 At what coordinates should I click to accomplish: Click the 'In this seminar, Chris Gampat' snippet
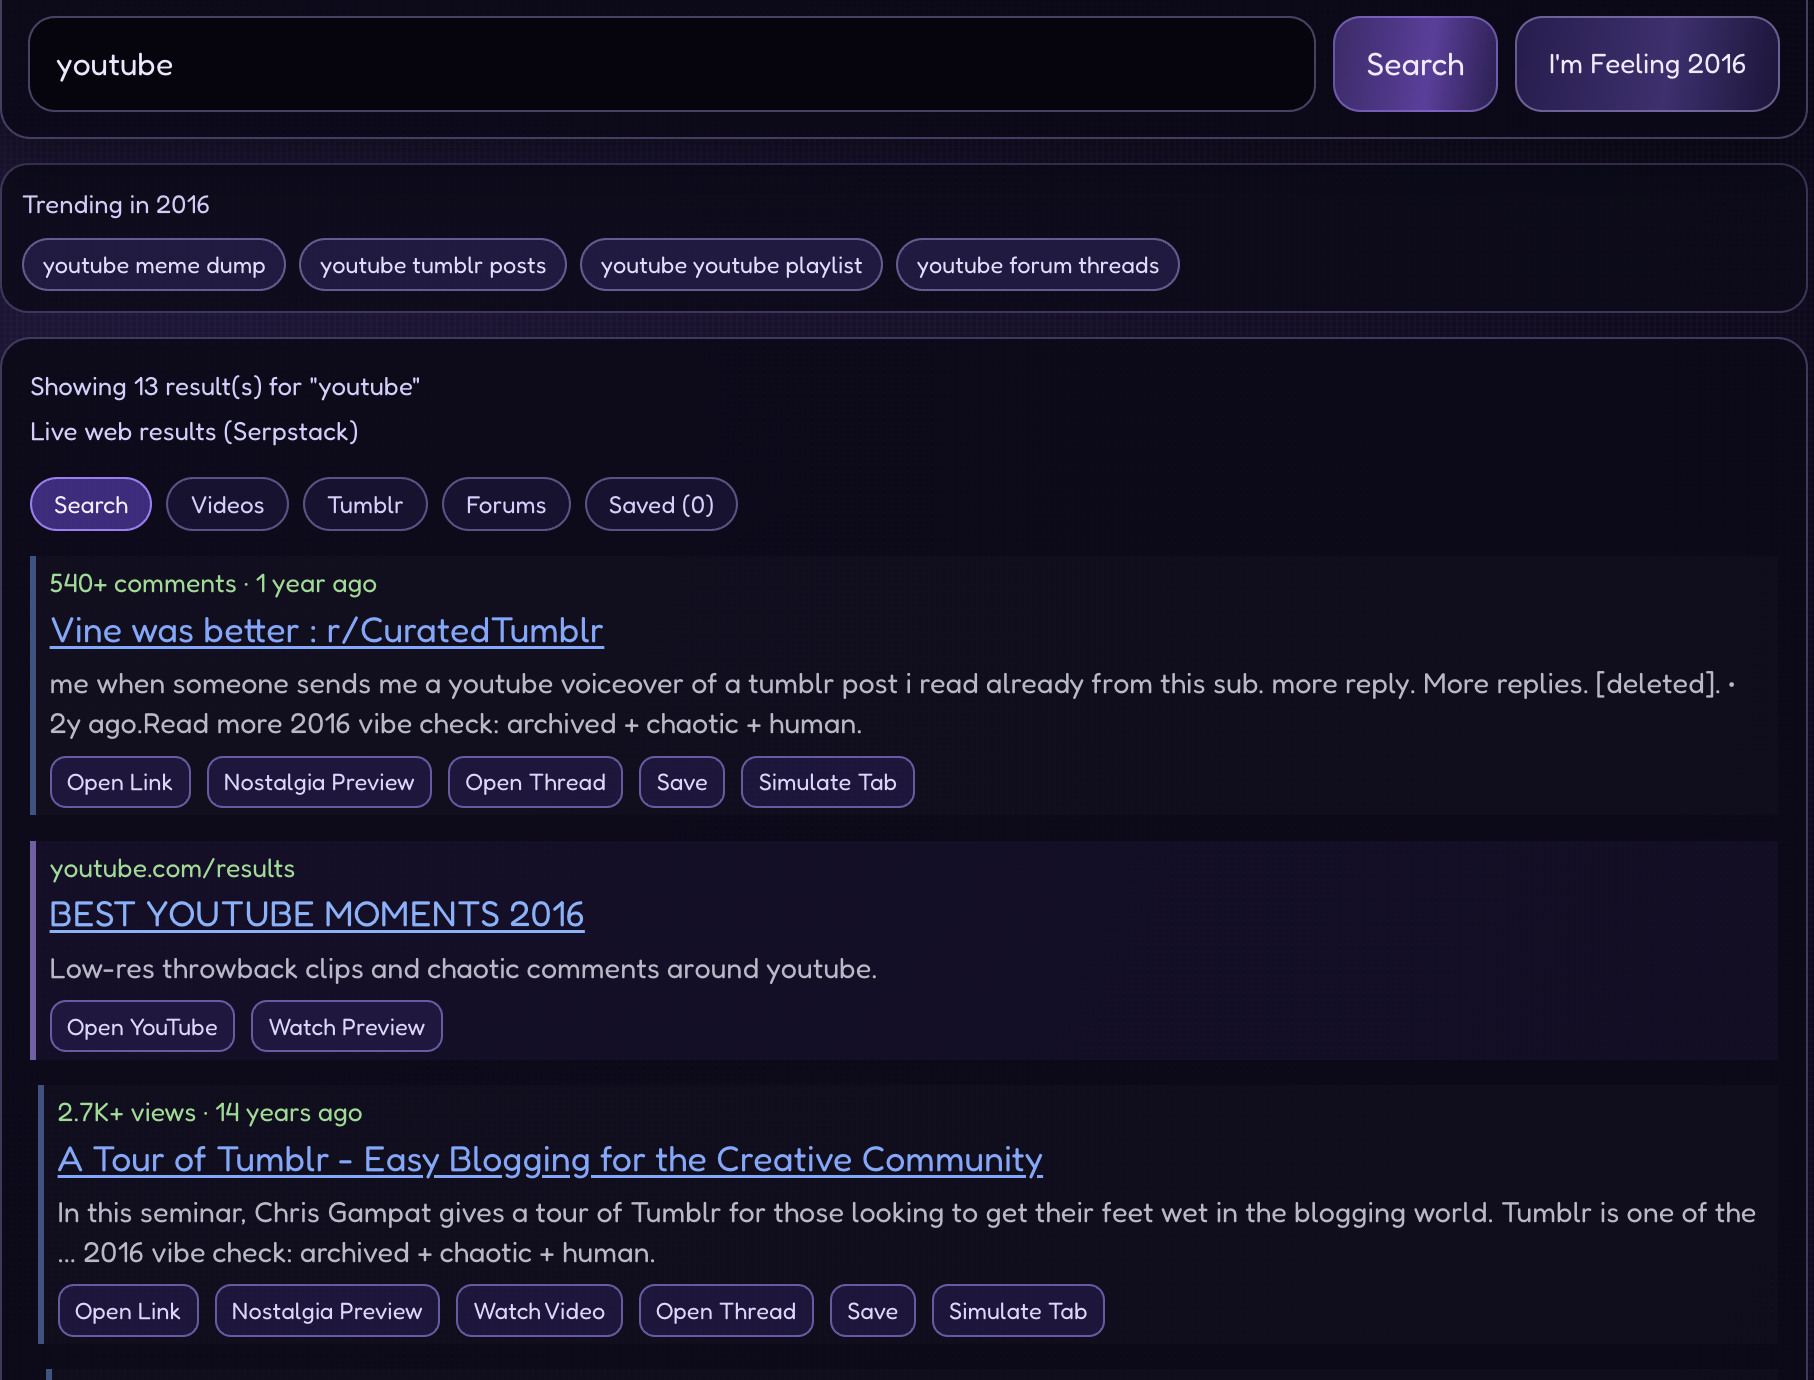(907, 1233)
